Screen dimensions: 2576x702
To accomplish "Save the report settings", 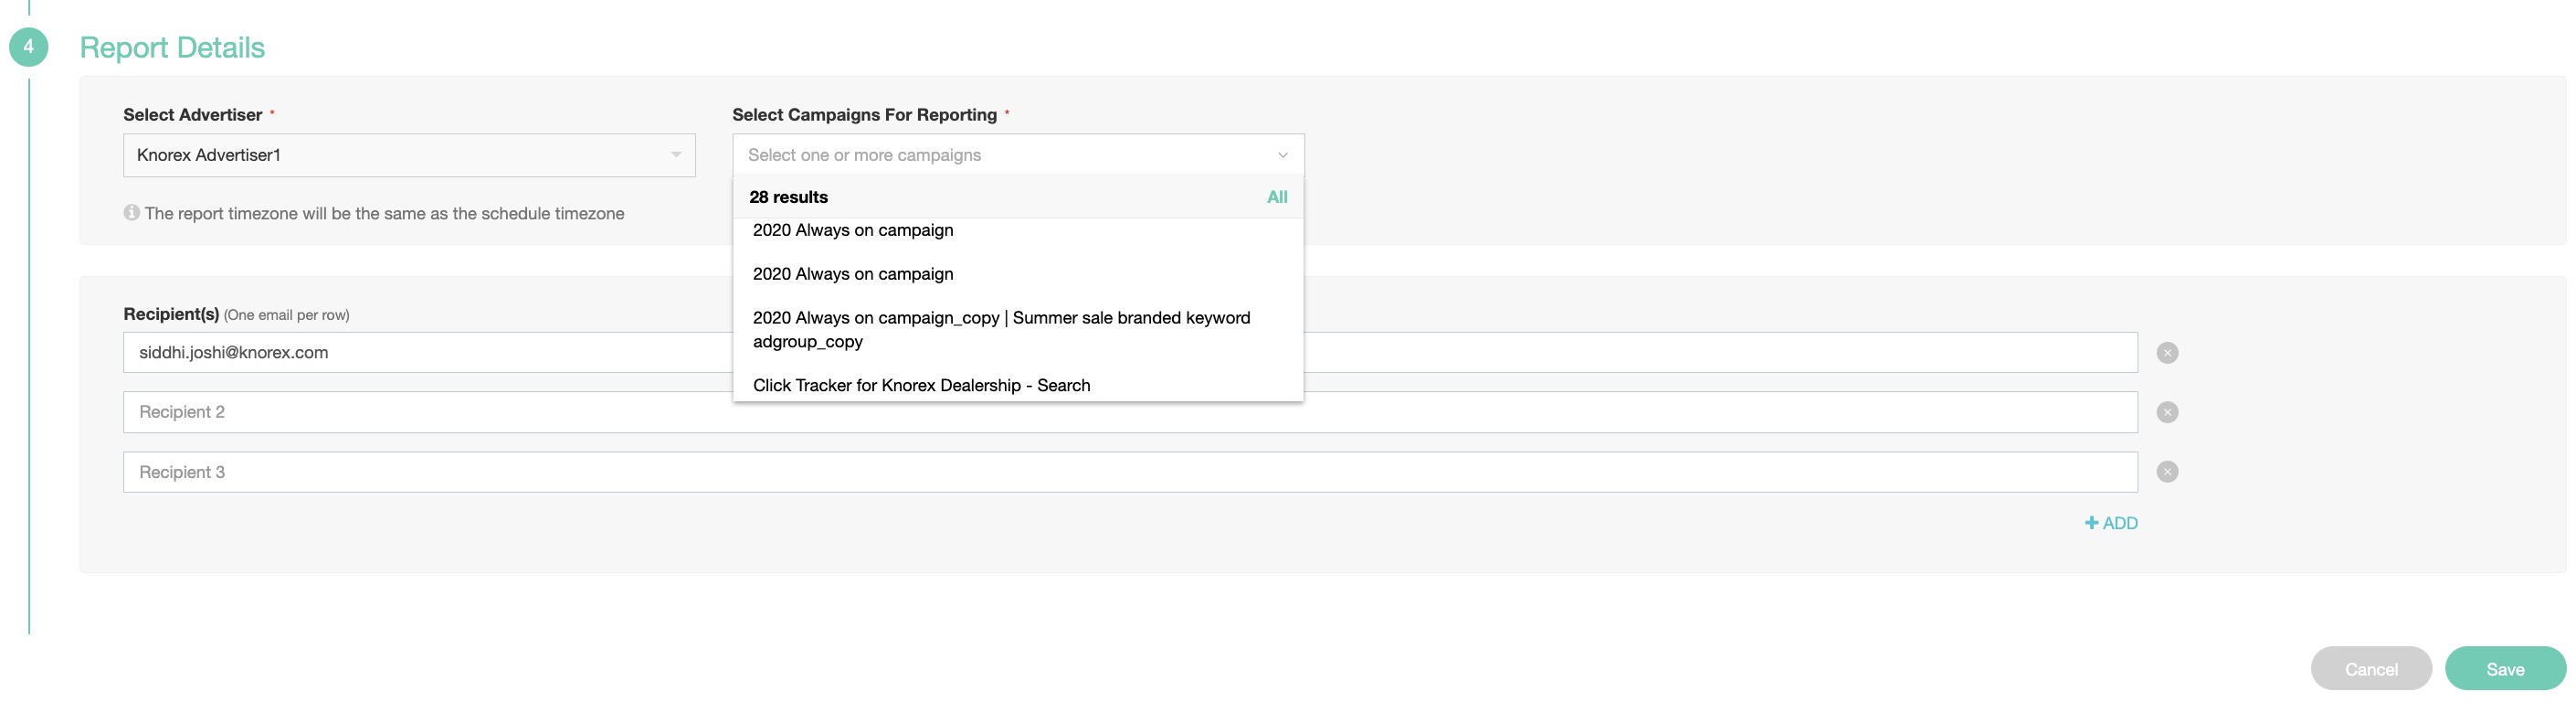I will [x=2504, y=669].
